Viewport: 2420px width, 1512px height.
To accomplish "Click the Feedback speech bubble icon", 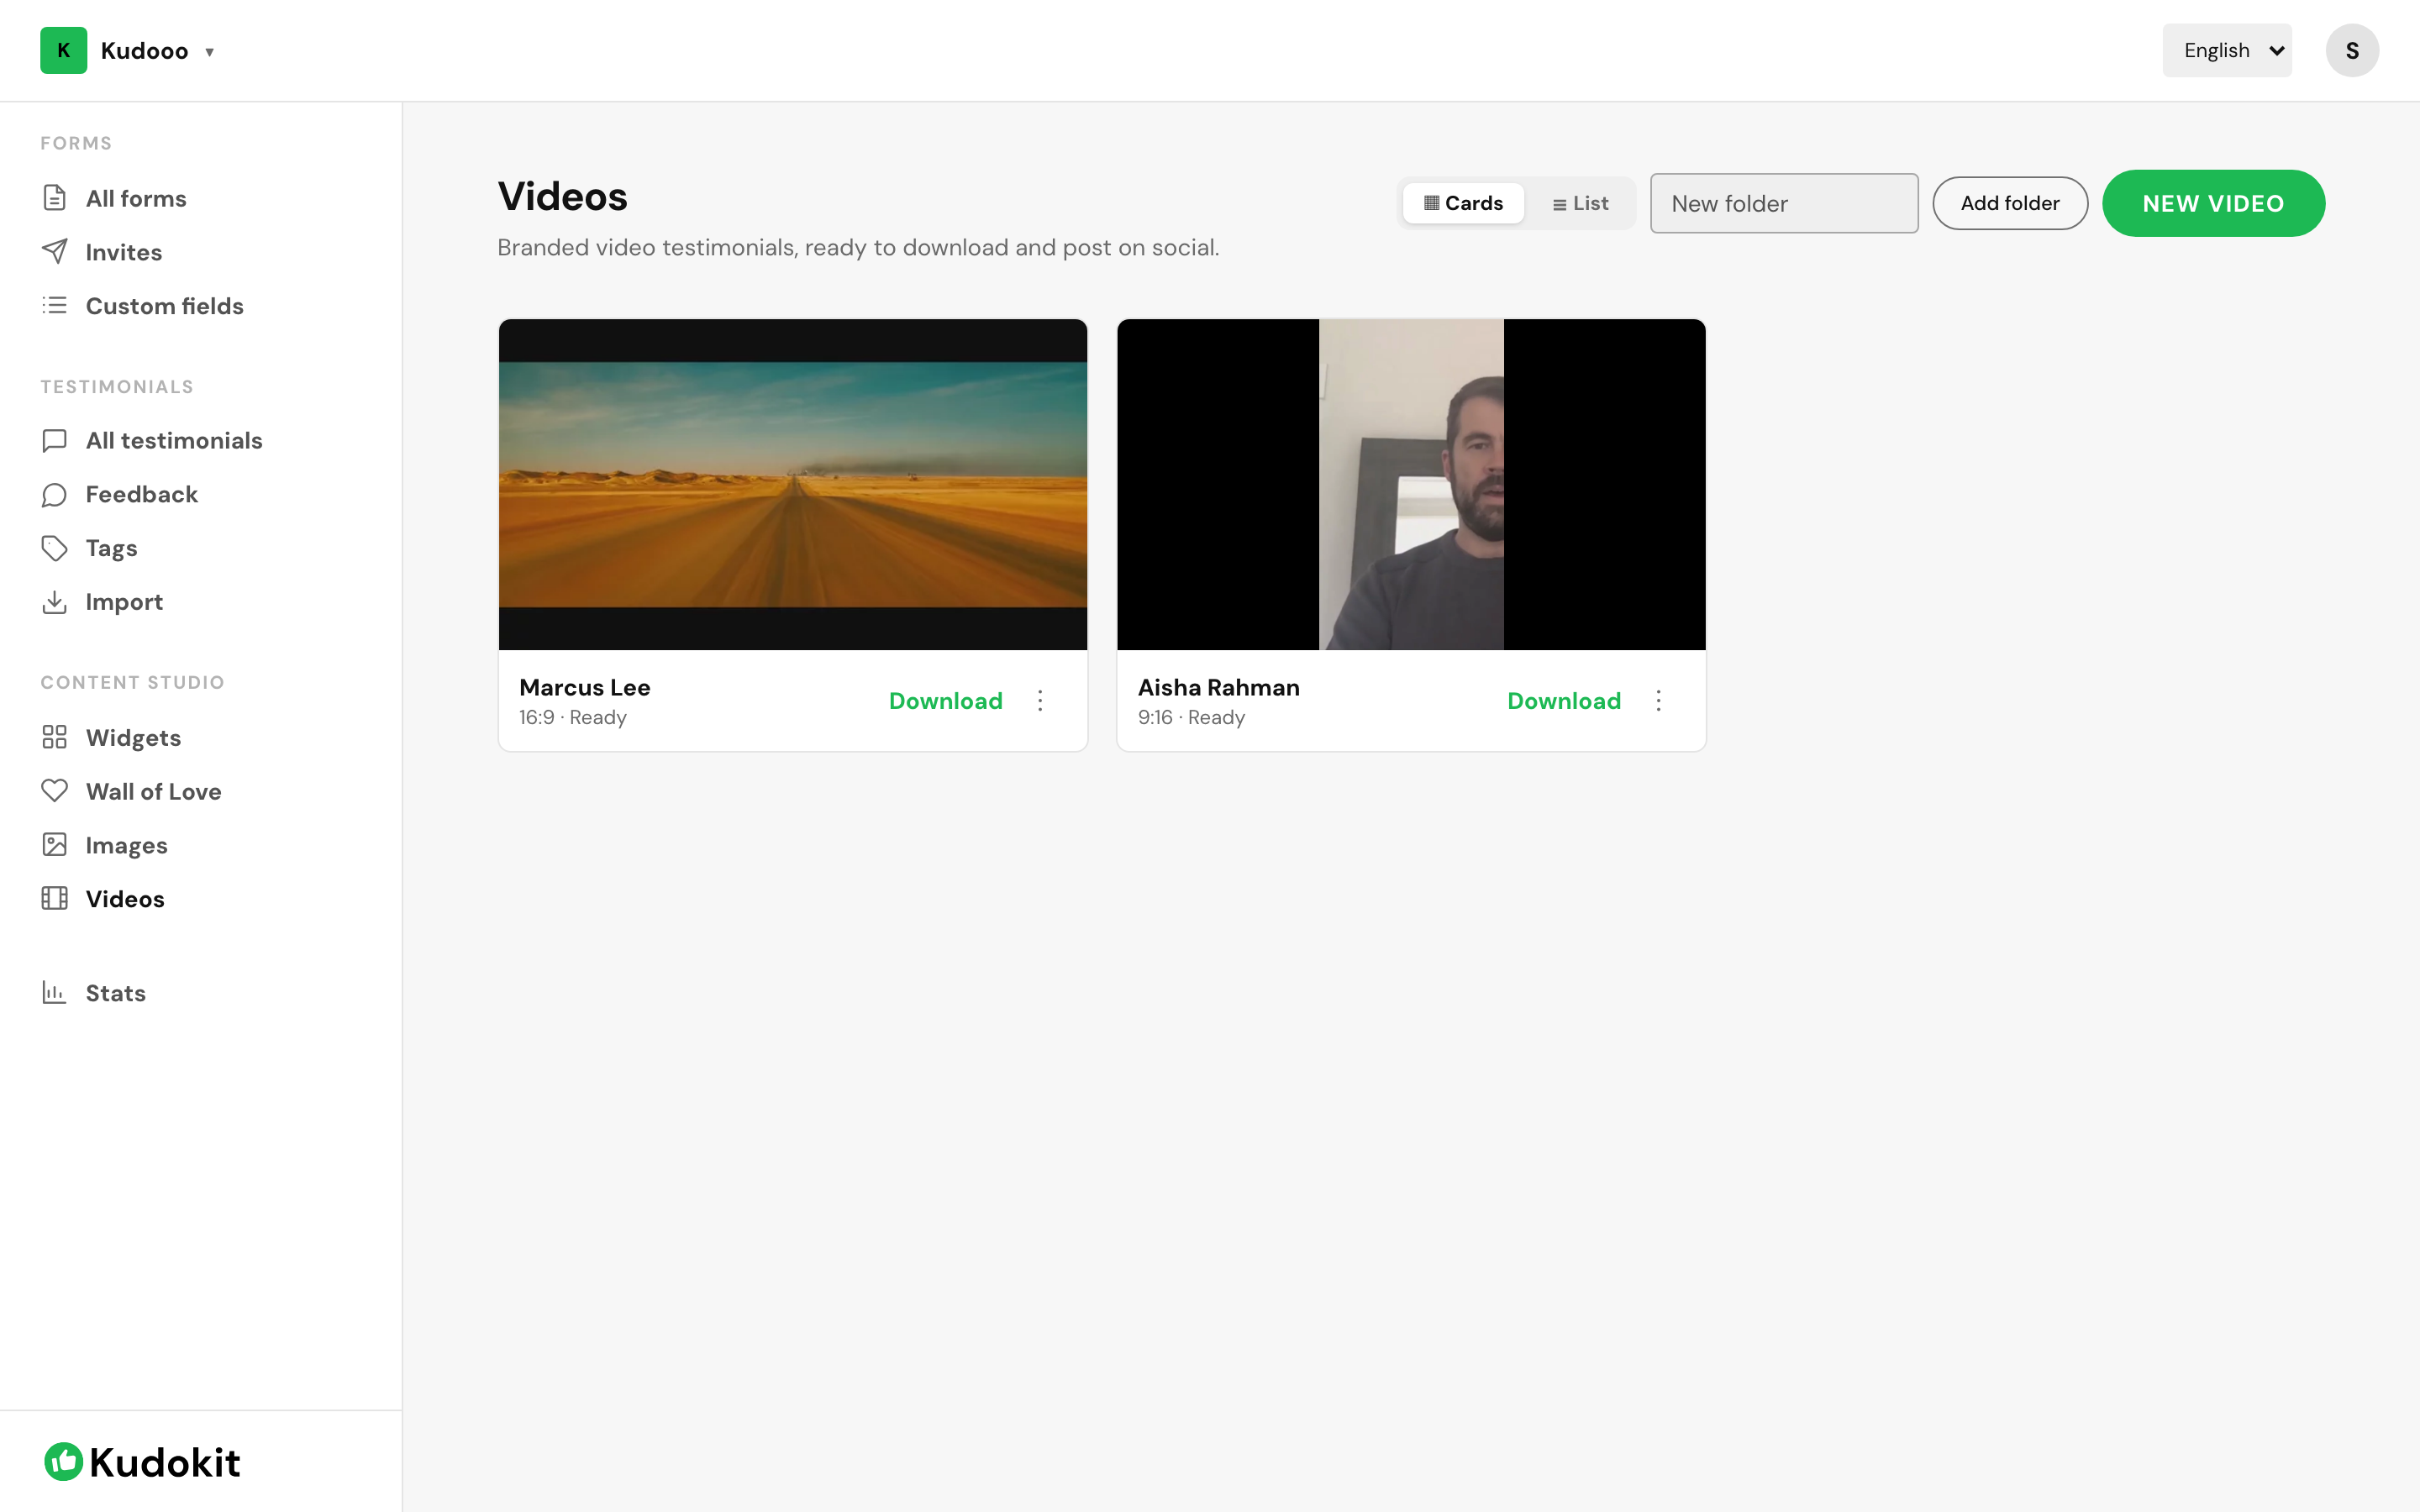I will tap(54, 494).
